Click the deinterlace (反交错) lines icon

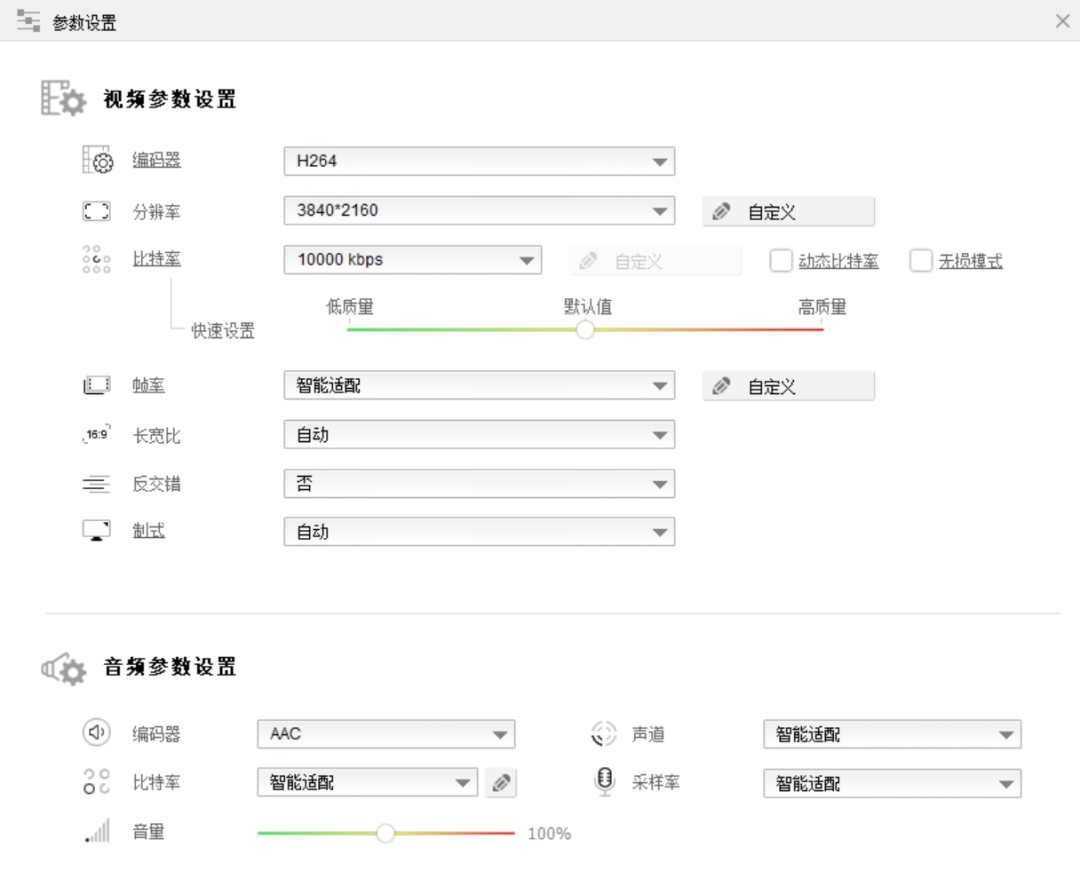pyautogui.click(x=96, y=484)
